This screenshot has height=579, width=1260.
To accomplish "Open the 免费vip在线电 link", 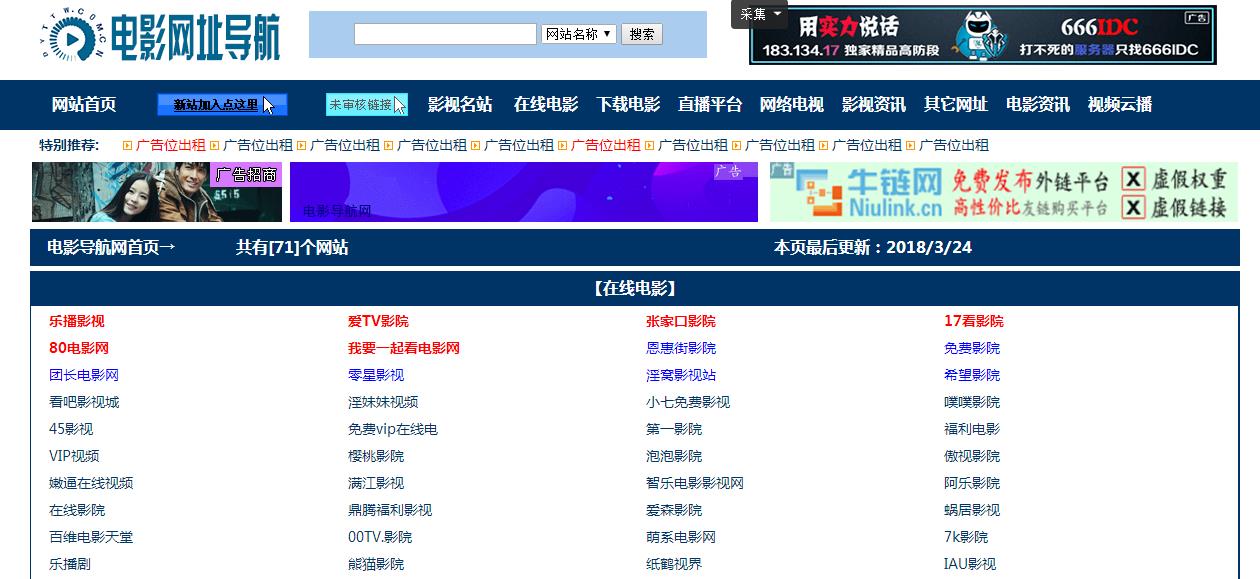I will point(393,429).
